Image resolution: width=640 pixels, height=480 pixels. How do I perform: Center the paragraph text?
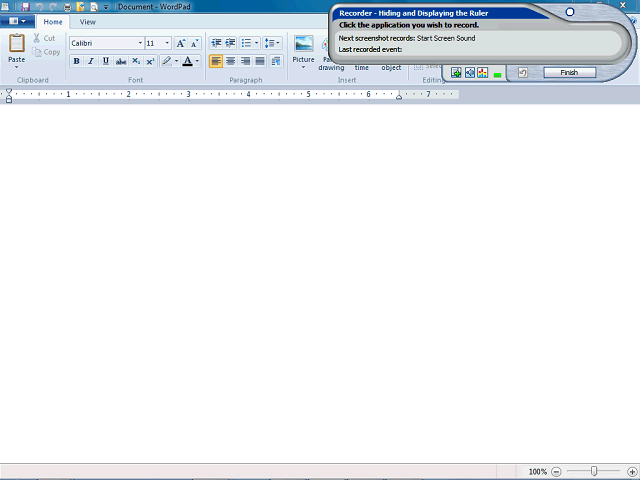click(231, 61)
